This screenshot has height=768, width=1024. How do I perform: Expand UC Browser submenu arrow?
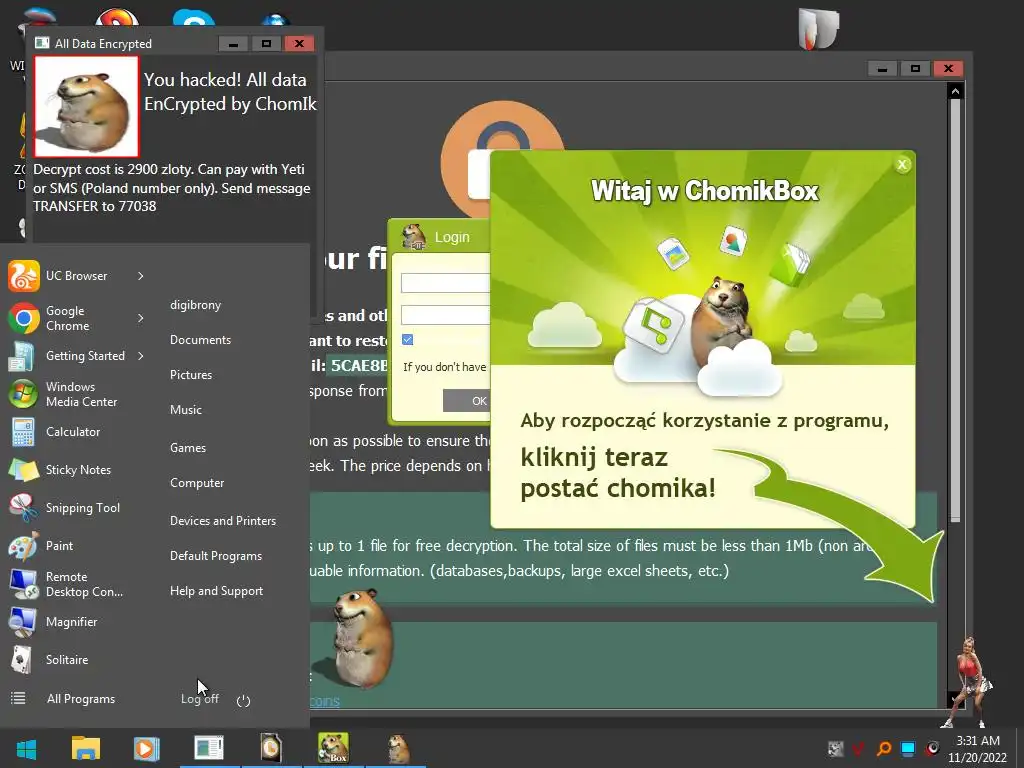pos(140,276)
